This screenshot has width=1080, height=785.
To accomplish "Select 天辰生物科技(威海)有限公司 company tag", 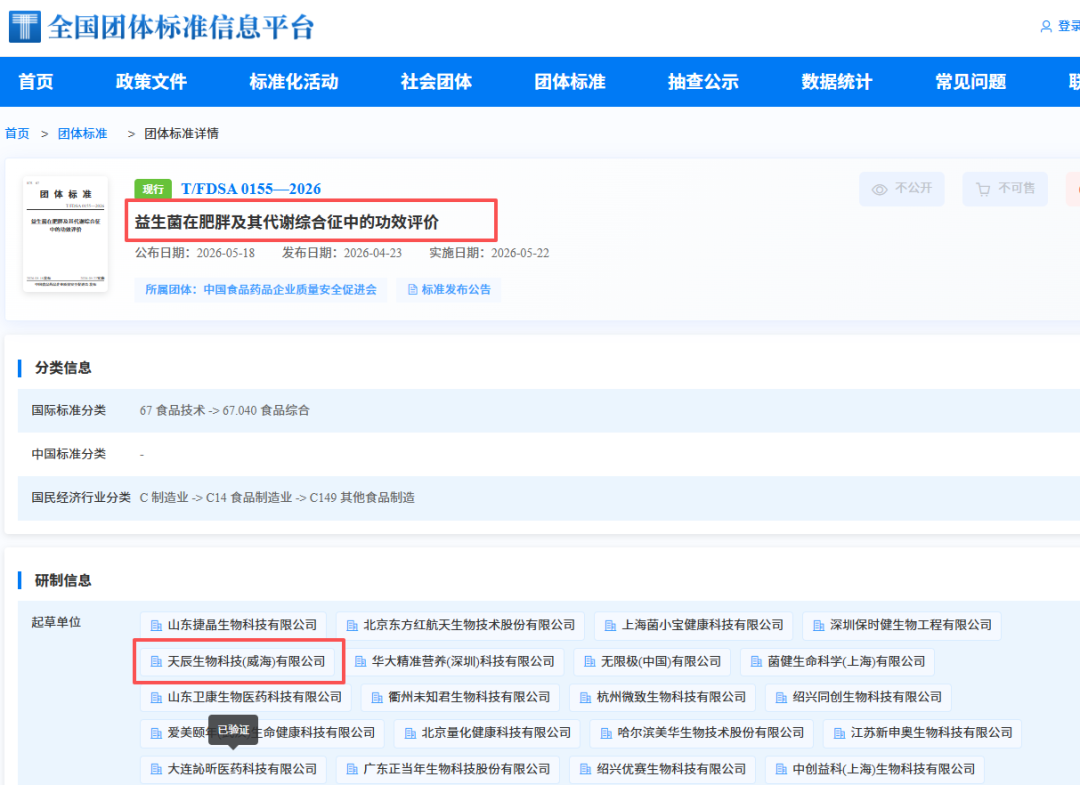I will coord(238,662).
